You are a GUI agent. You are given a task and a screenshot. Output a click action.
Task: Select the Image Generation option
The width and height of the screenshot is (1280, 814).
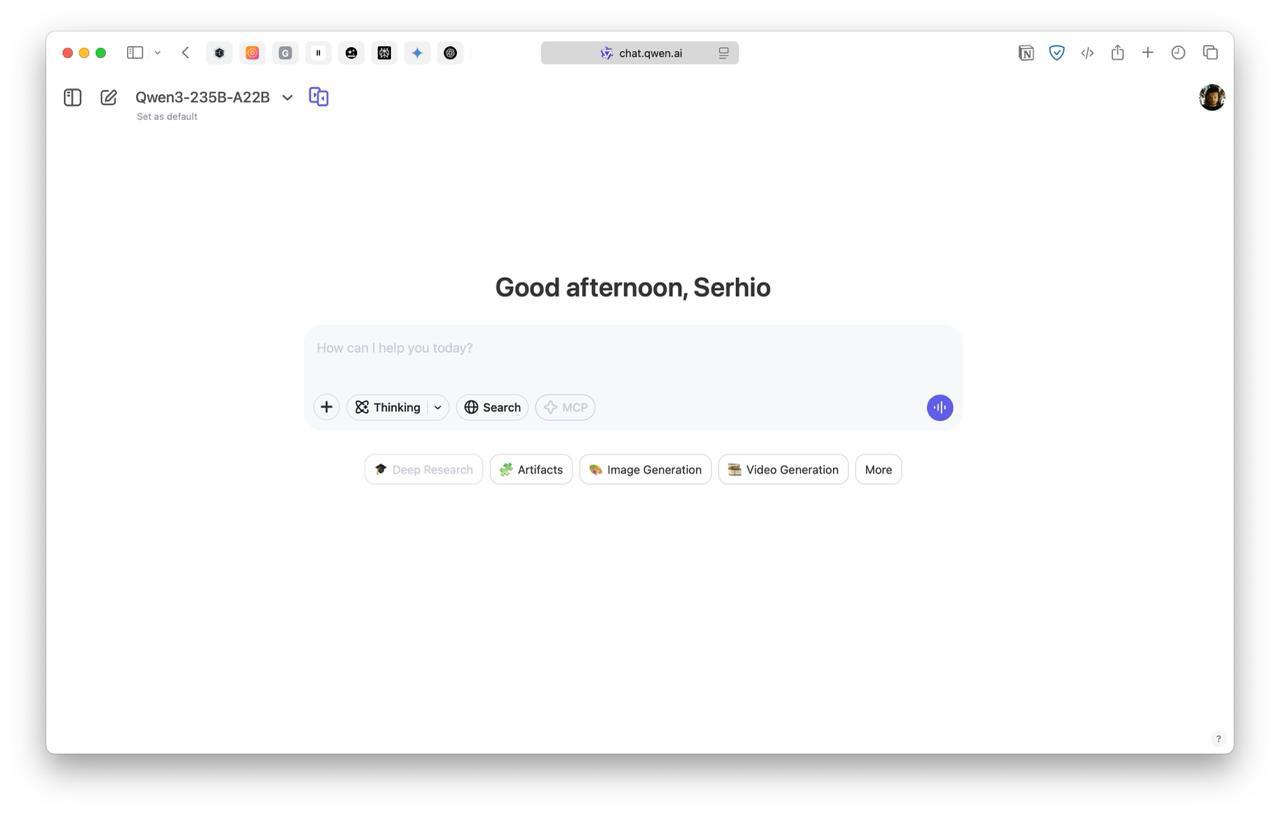[x=645, y=470]
